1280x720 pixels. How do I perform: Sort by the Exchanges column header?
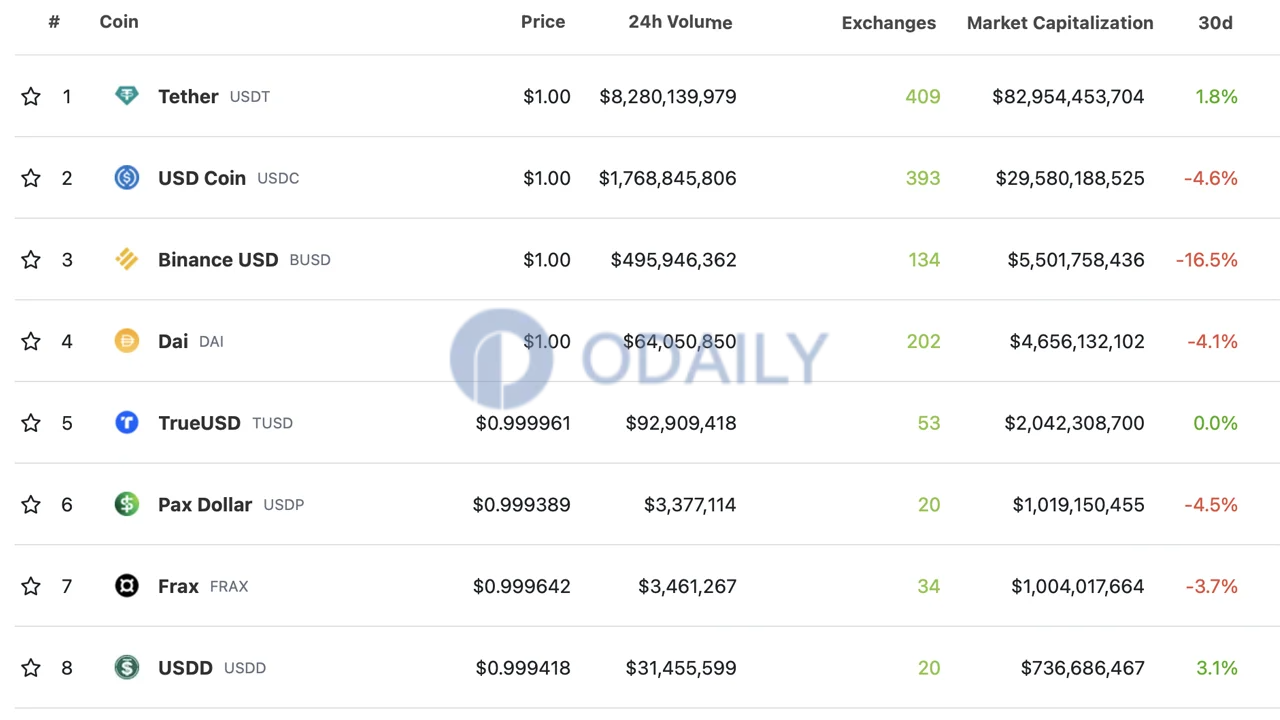point(889,22)
